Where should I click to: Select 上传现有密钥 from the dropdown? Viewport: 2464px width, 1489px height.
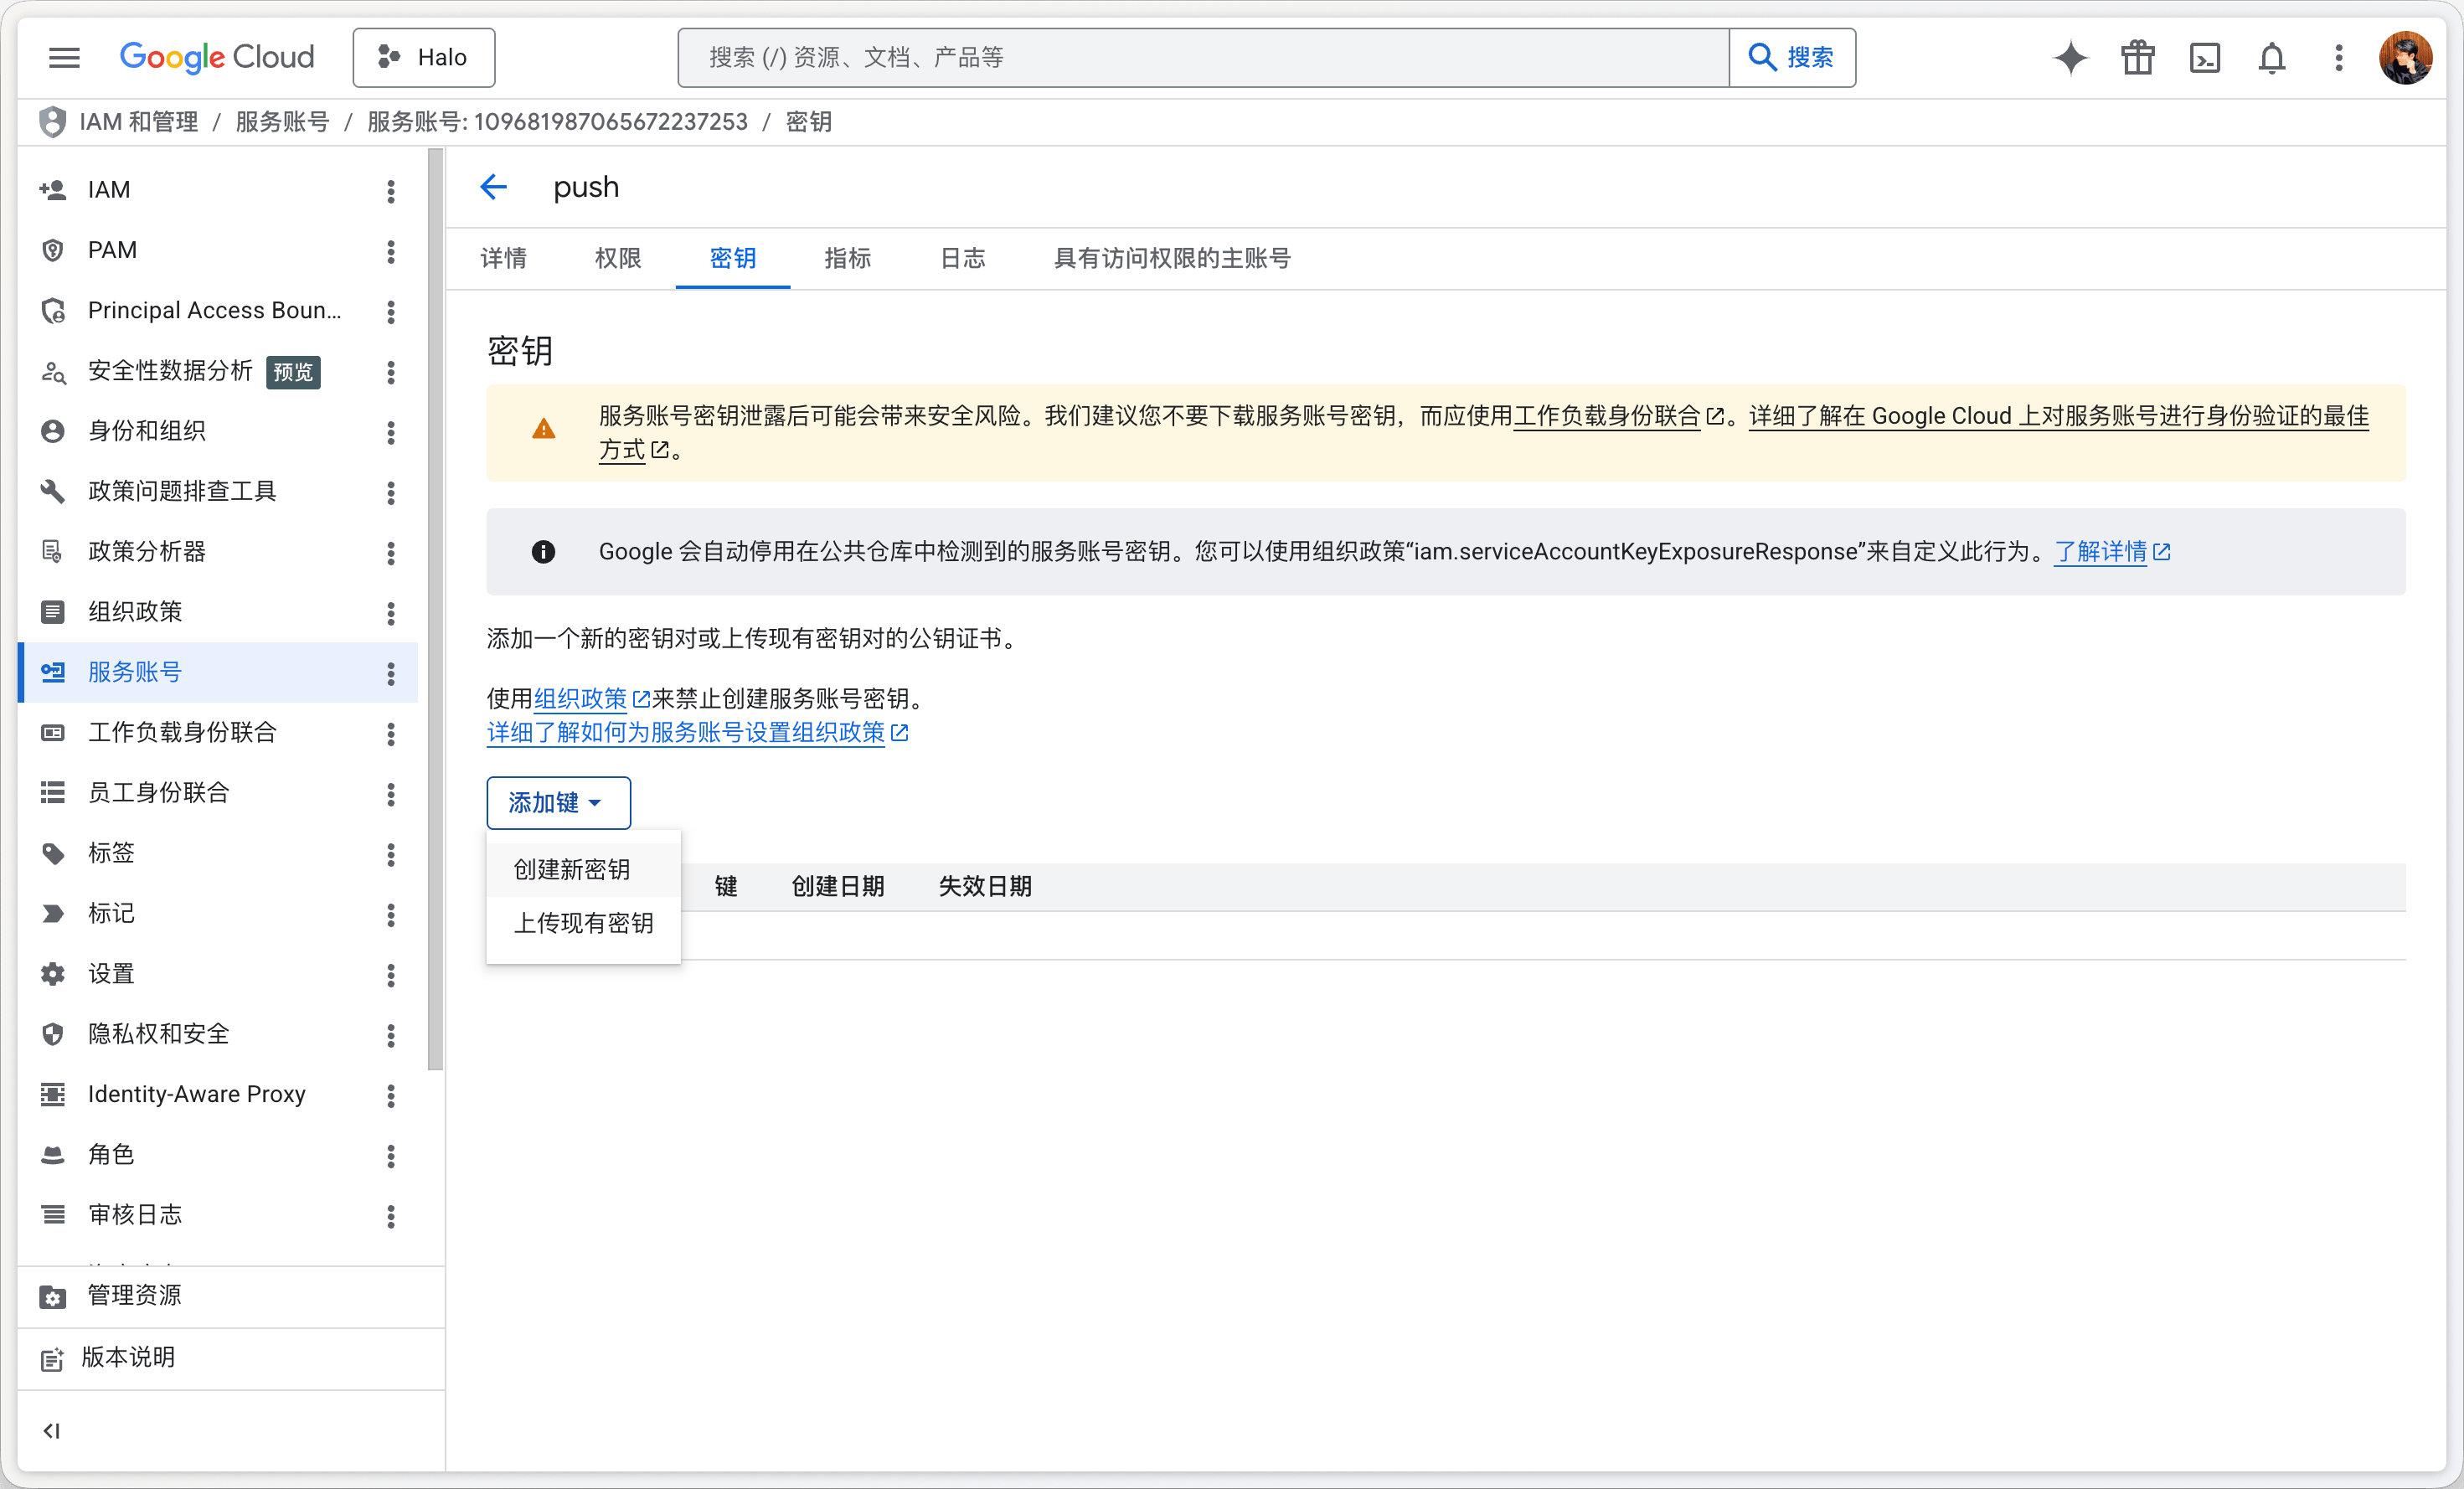pos(583,923)
